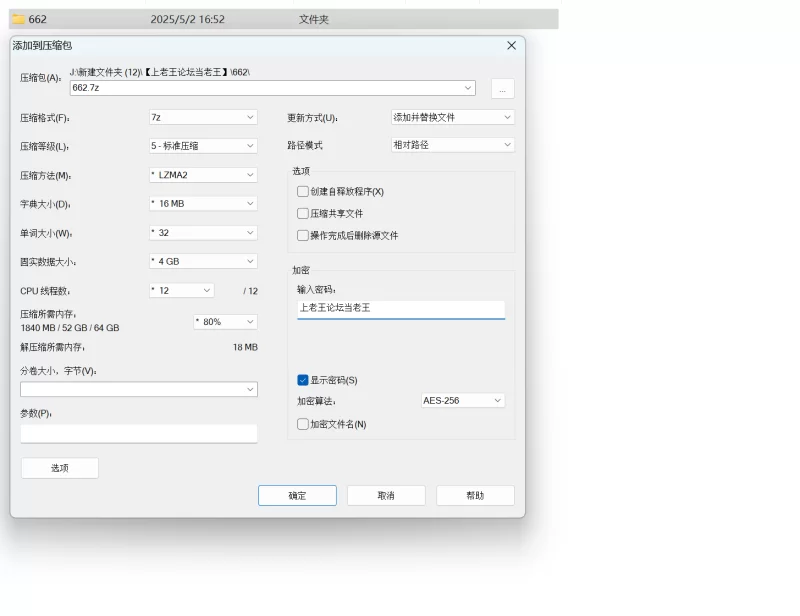Open the 单词大小 dropdown showing 32
The height and width of the screenshot is (616, 800).
pyautogui.click(x=203, y=233)
